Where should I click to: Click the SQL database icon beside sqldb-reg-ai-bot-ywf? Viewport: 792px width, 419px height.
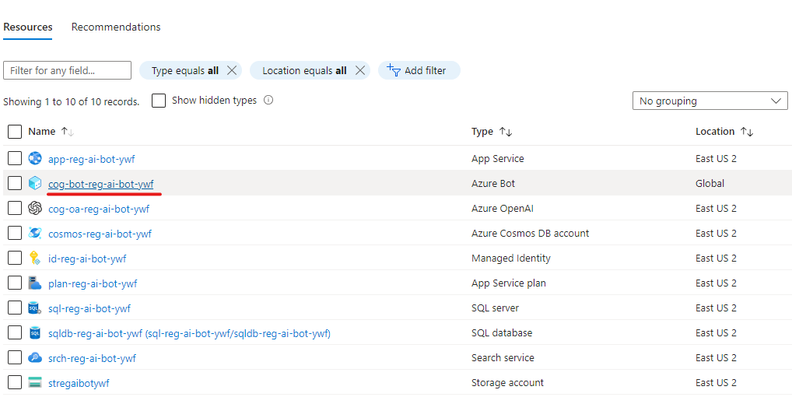(x=35, y=333)
